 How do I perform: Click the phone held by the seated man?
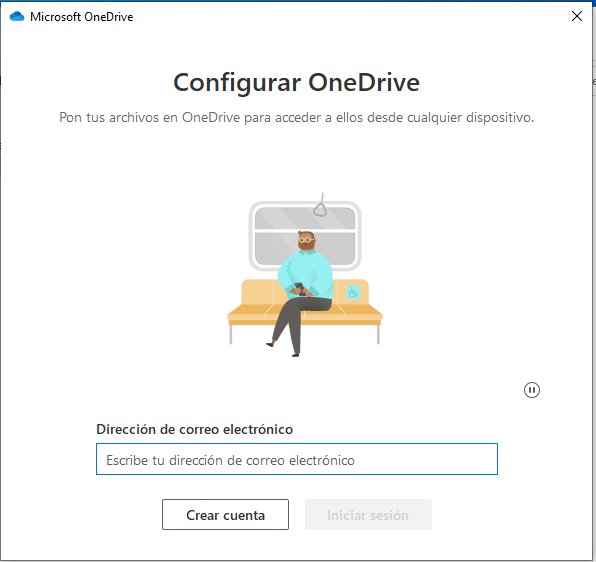coord(300,289)
